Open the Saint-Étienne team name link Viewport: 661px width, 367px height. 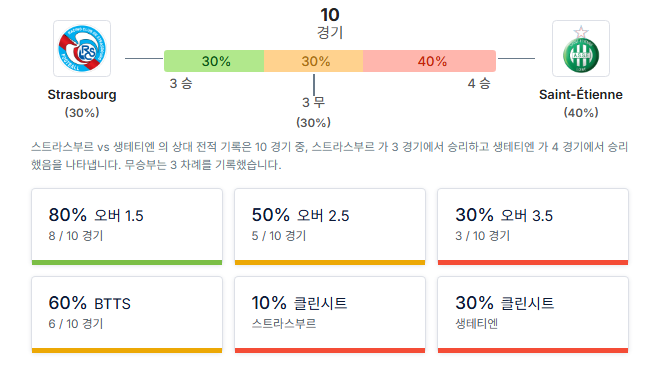(x=580, y=94)
